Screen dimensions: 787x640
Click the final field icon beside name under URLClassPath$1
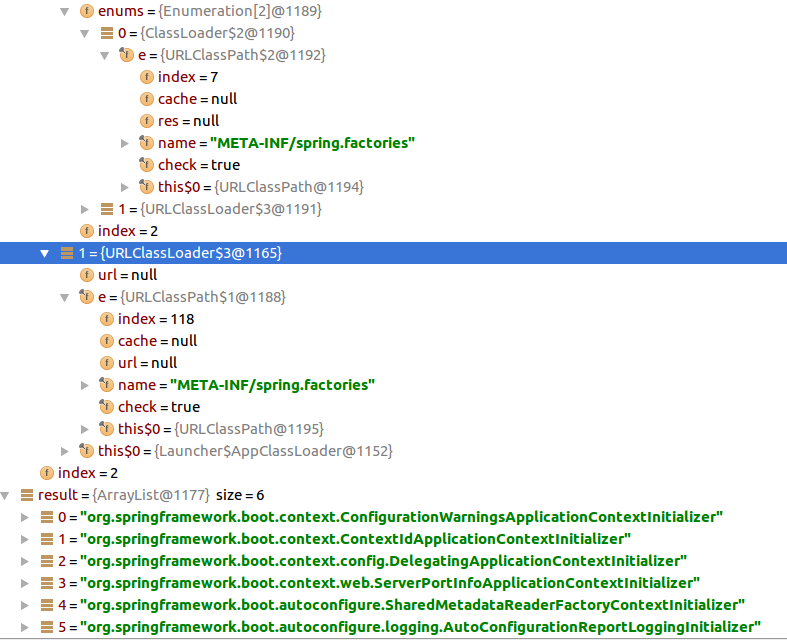pos(106,385)
